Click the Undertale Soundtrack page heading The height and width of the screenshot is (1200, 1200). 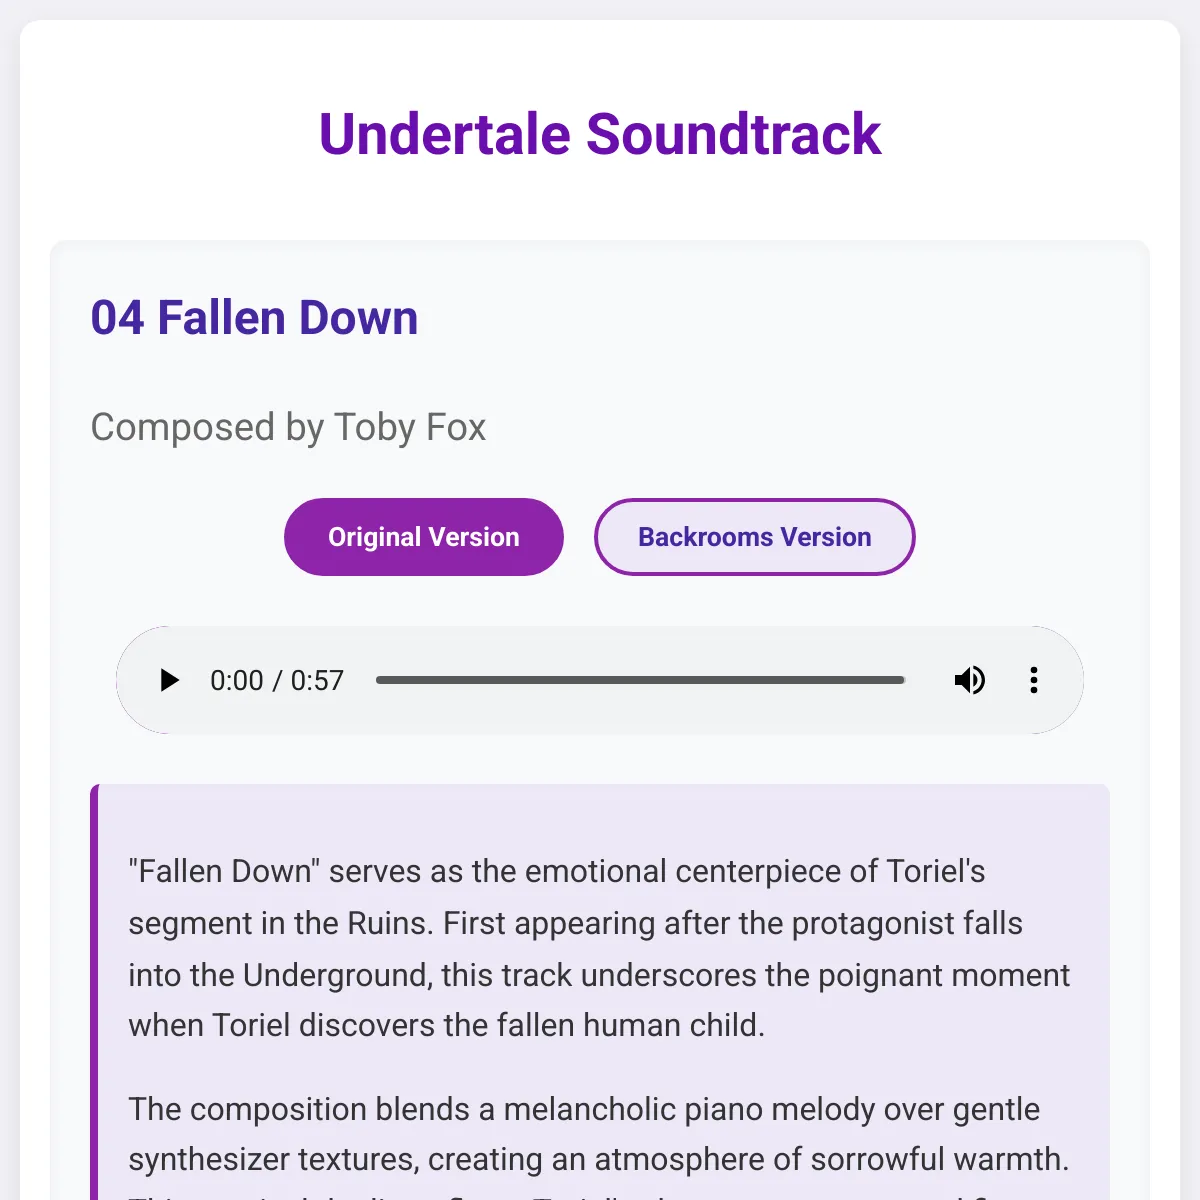click(600, 134)
